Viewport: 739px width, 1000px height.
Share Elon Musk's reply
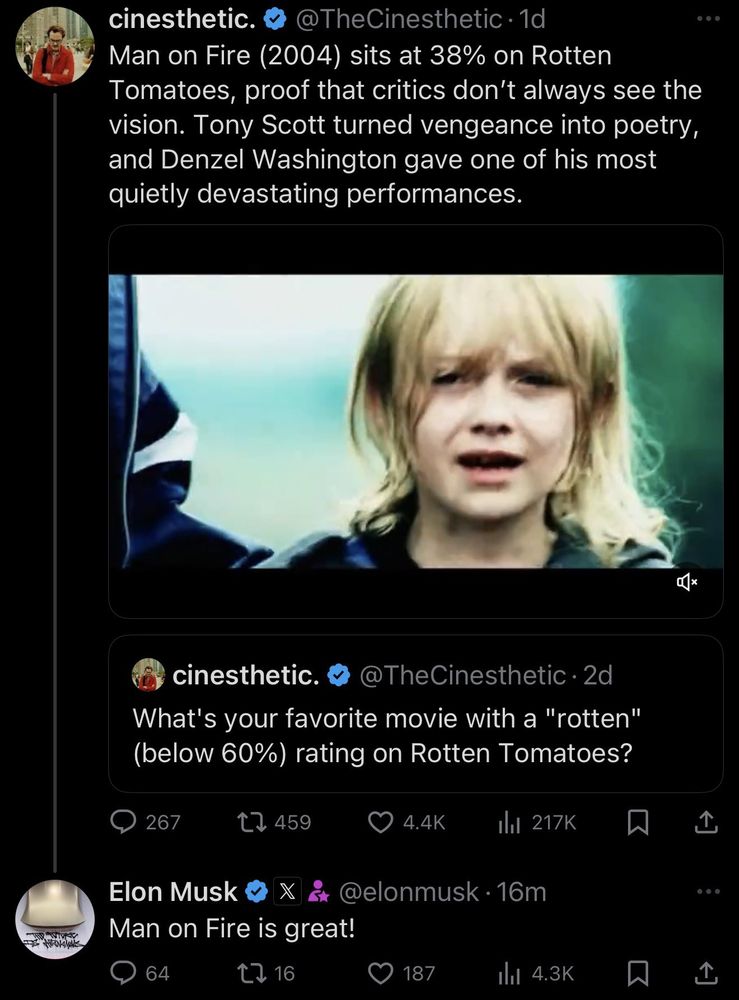point(706,972)
